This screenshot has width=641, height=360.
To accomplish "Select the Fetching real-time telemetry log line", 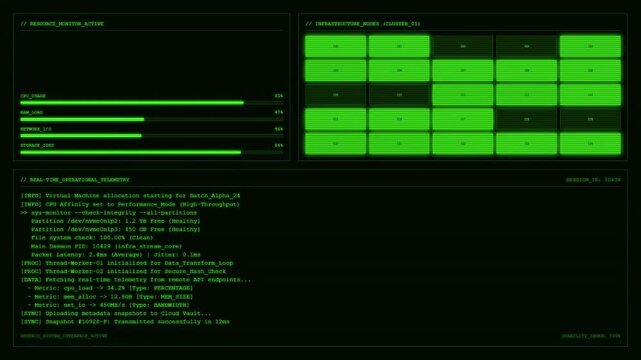I will pos(136,280).
